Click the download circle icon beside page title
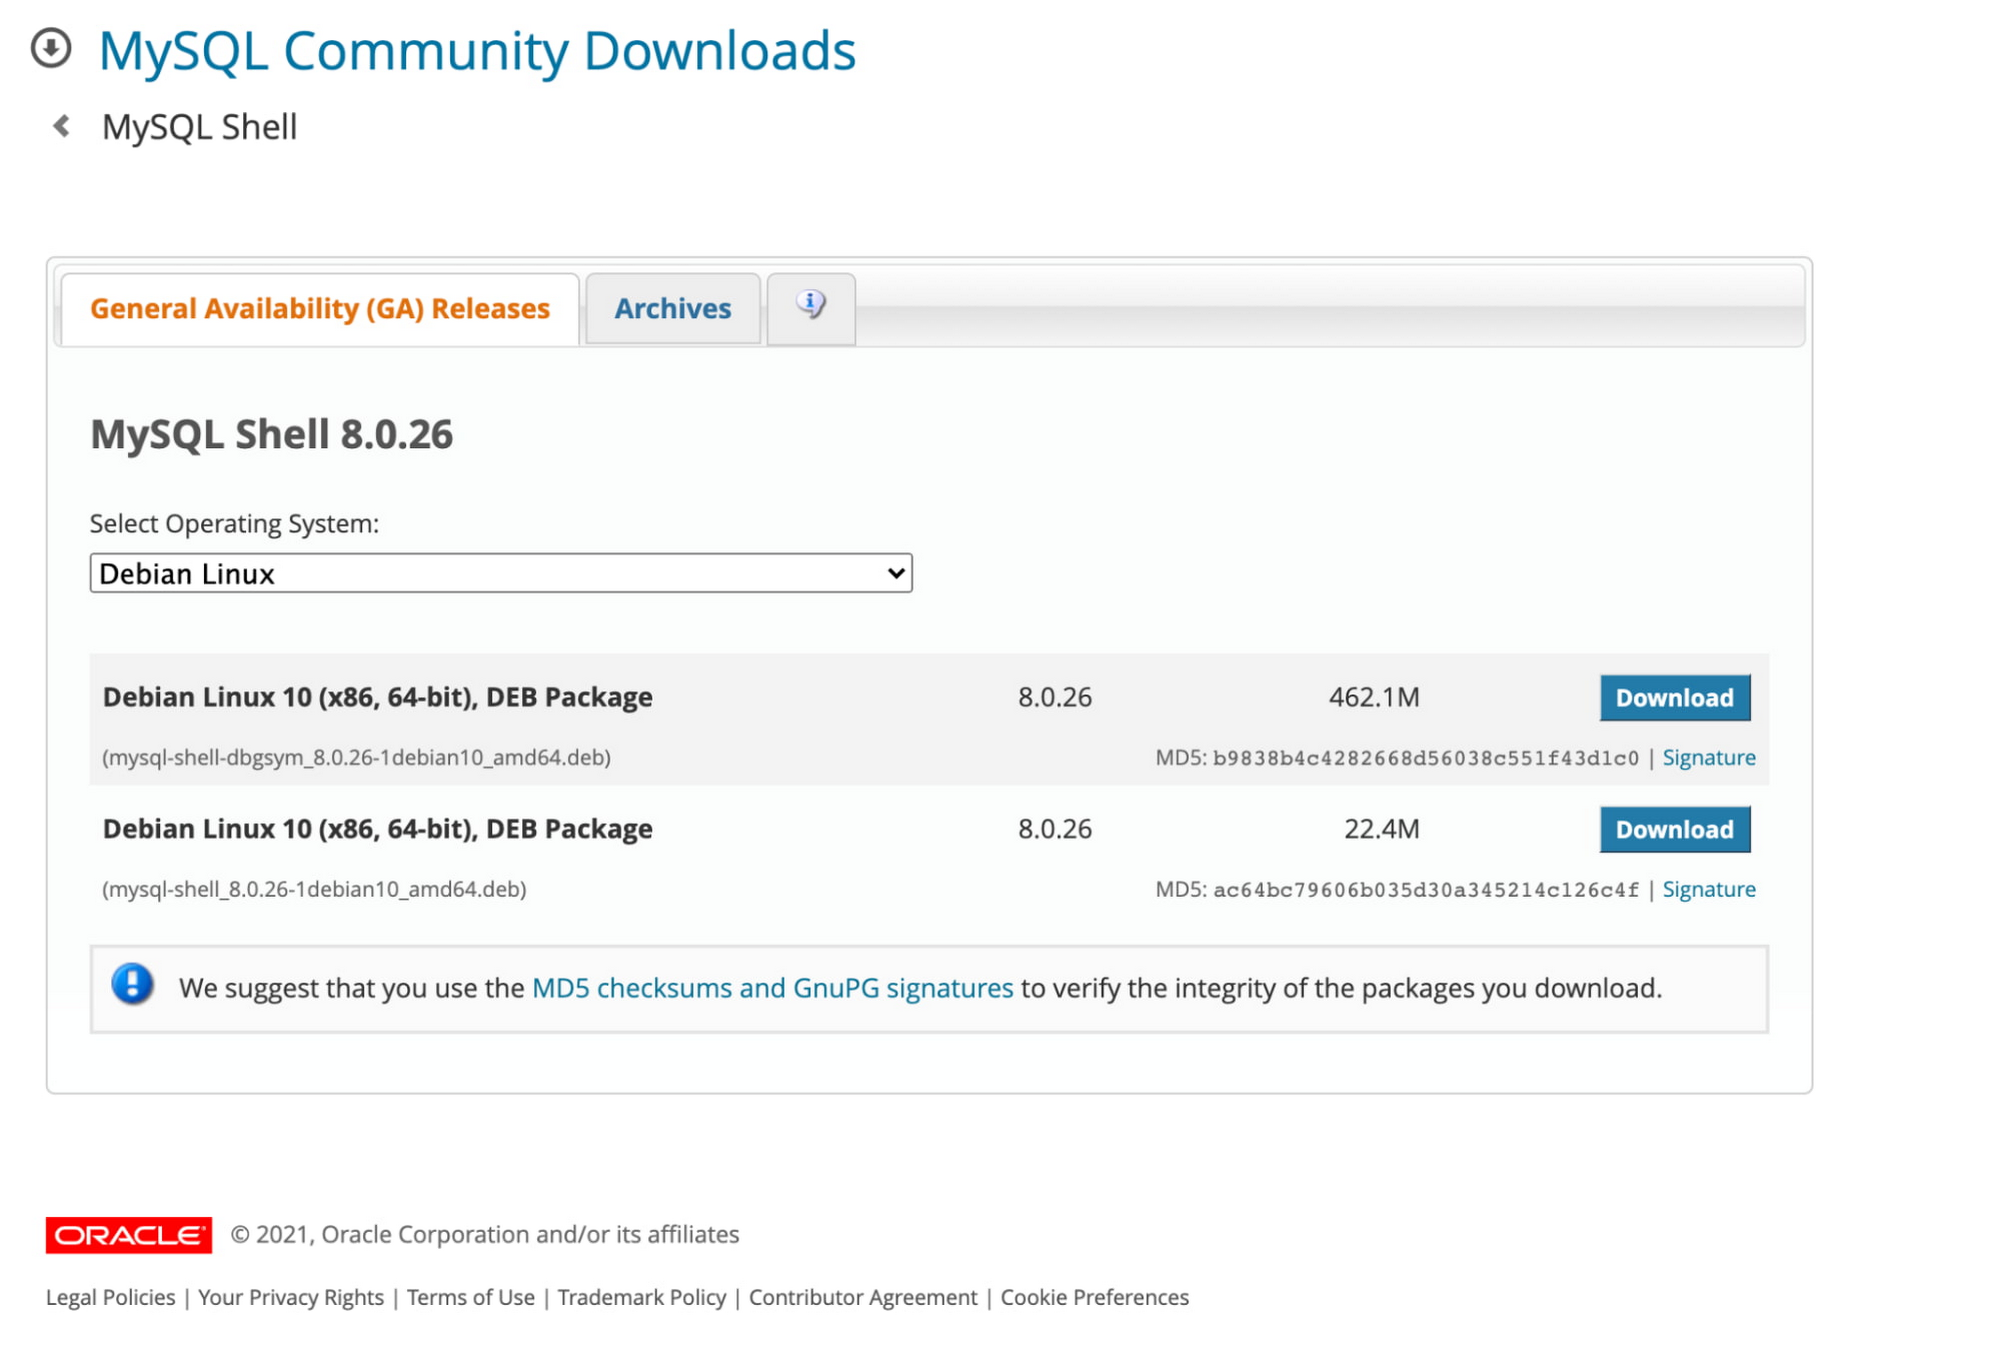2000x1360 pixels. pyautogui.click(x=51, y=48)
